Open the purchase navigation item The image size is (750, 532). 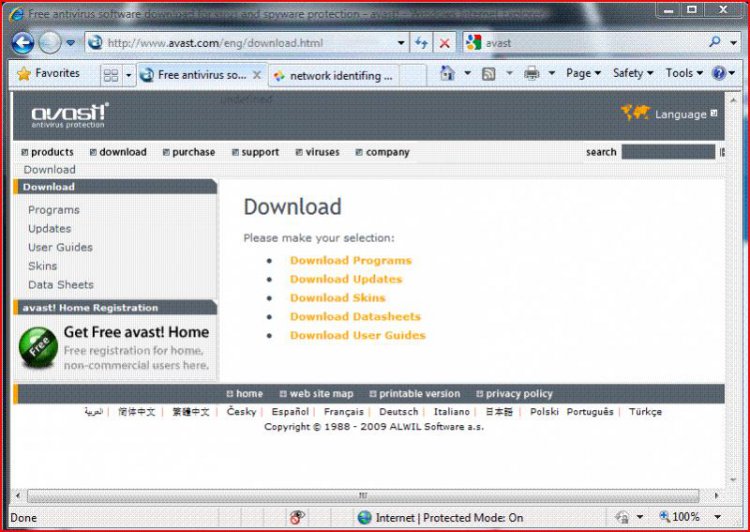[189, 152]
